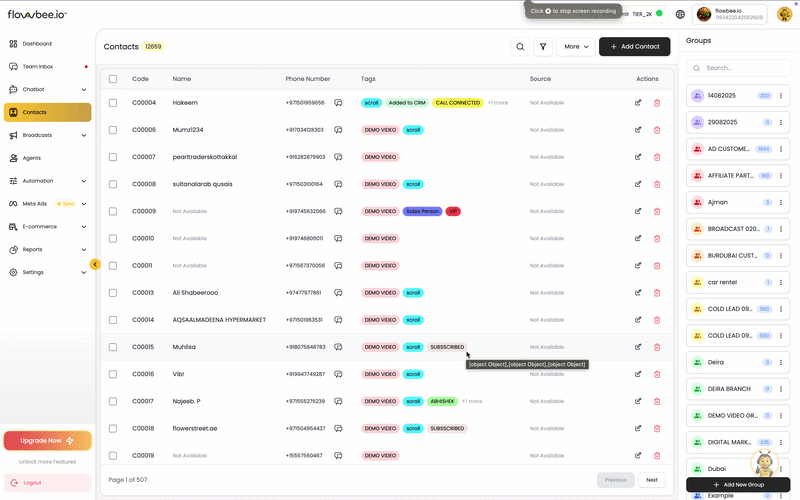Select the checkbox for contact C00015 Muhlisa
800x500 pixels.
coord(113,347)
